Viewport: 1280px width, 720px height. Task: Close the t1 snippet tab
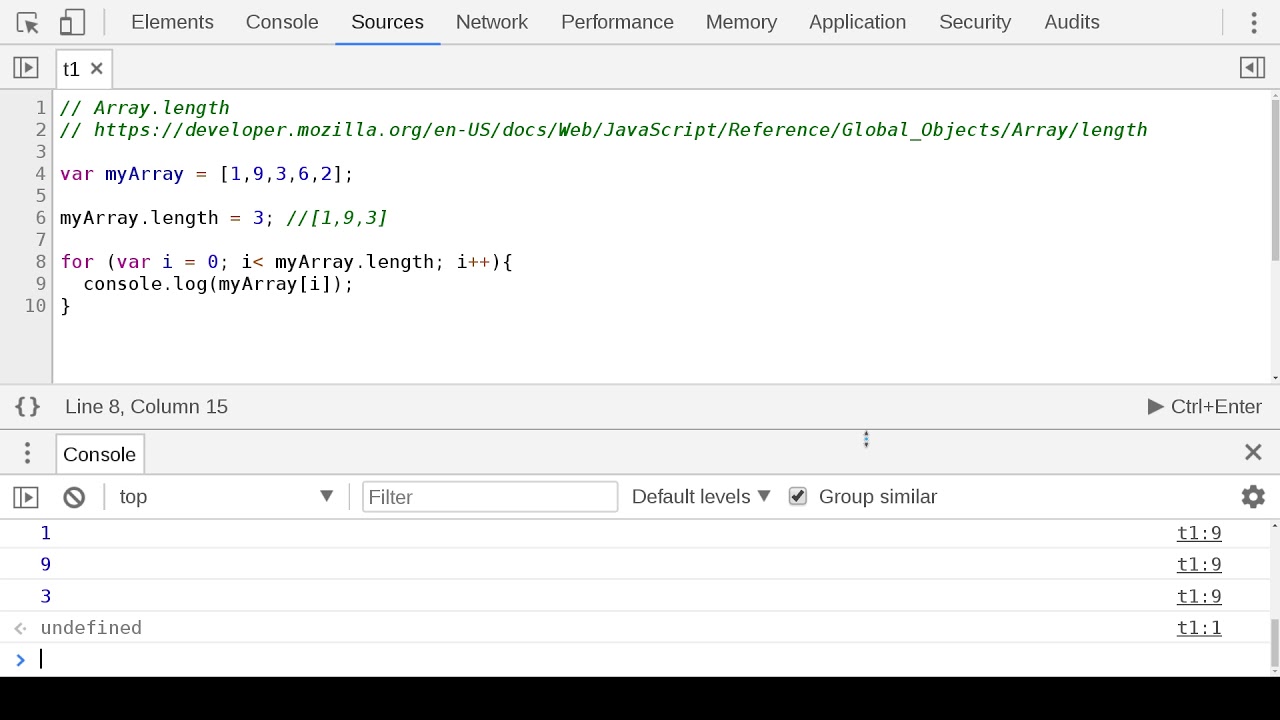point(96,68)
